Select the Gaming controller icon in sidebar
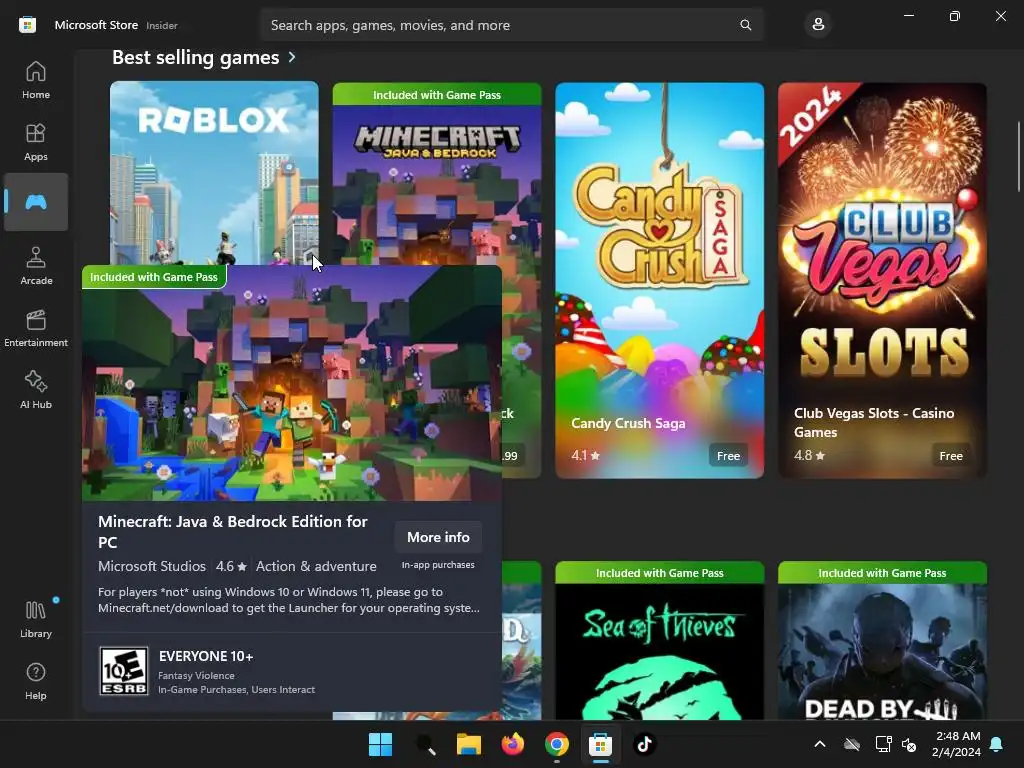The image size is (1024, 768). click(x=36, y=202)
